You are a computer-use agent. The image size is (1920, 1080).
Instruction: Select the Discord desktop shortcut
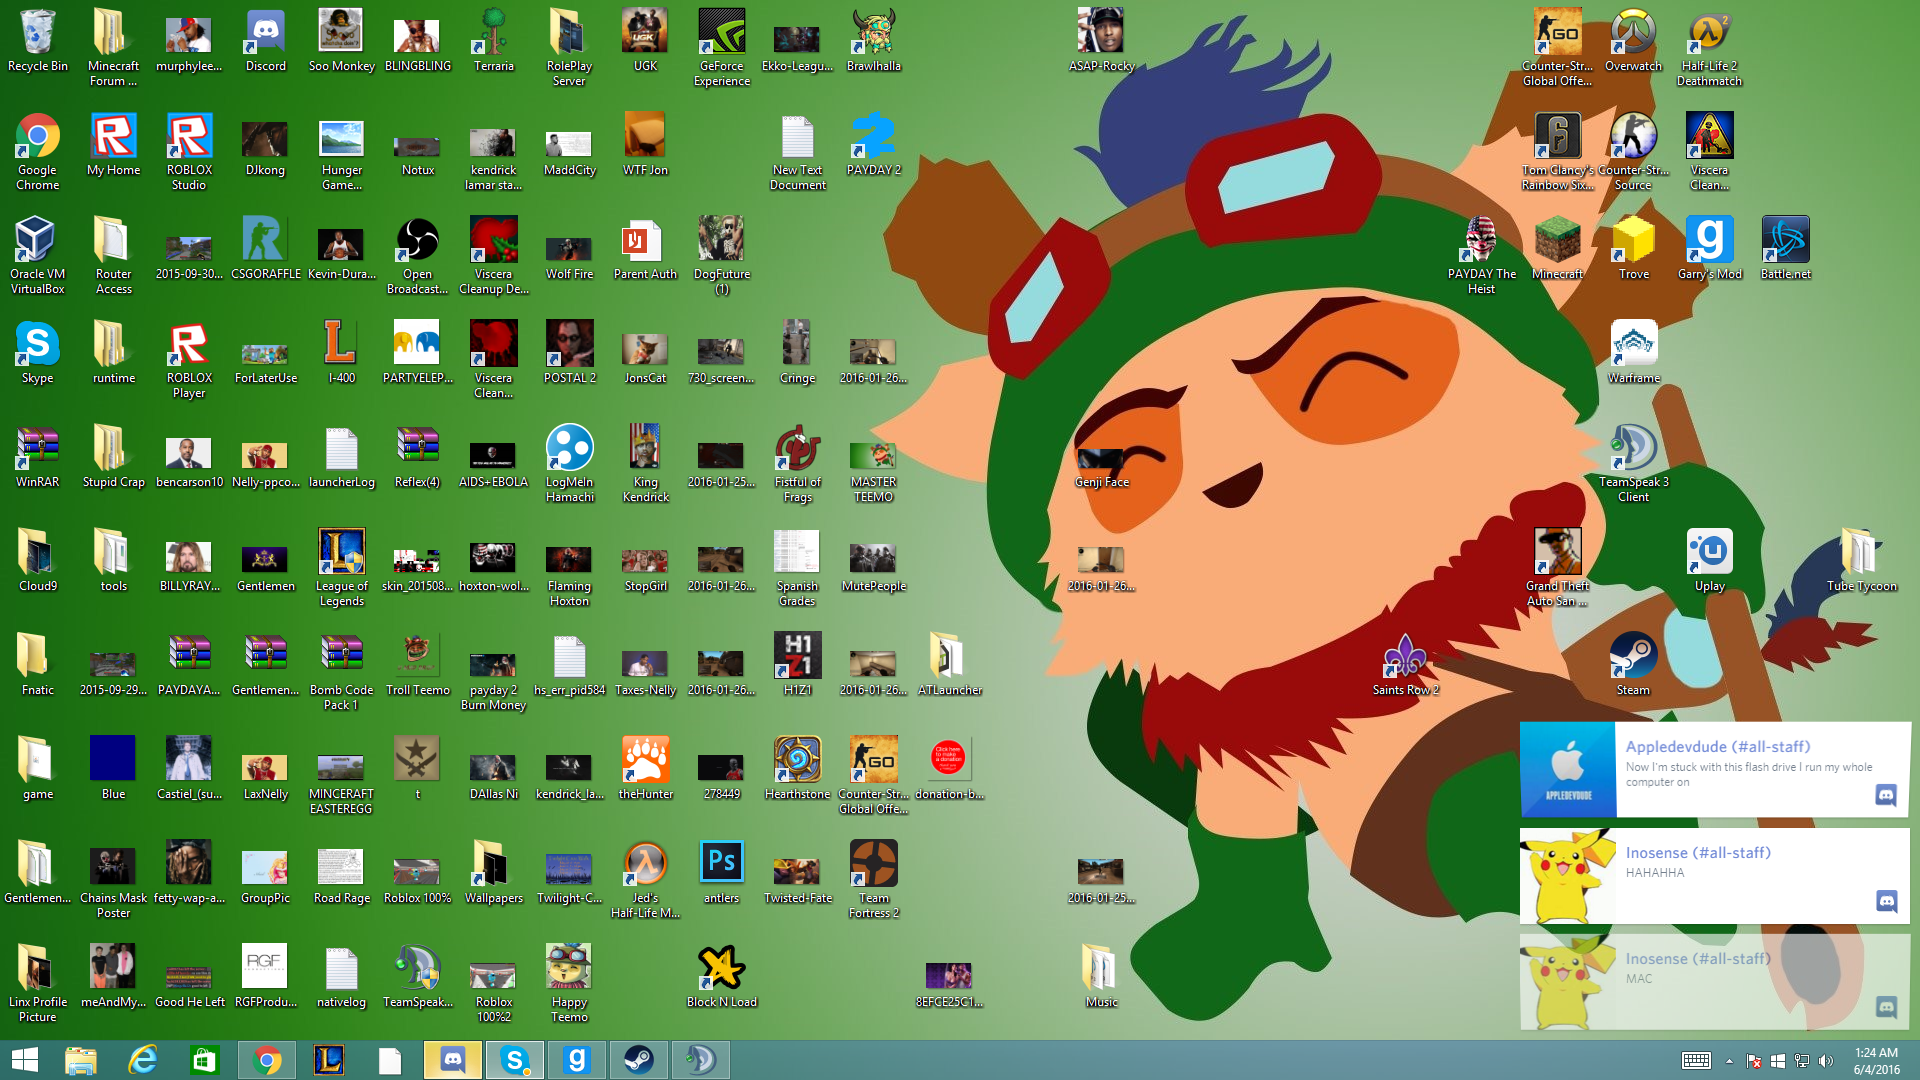coord(265,42)
